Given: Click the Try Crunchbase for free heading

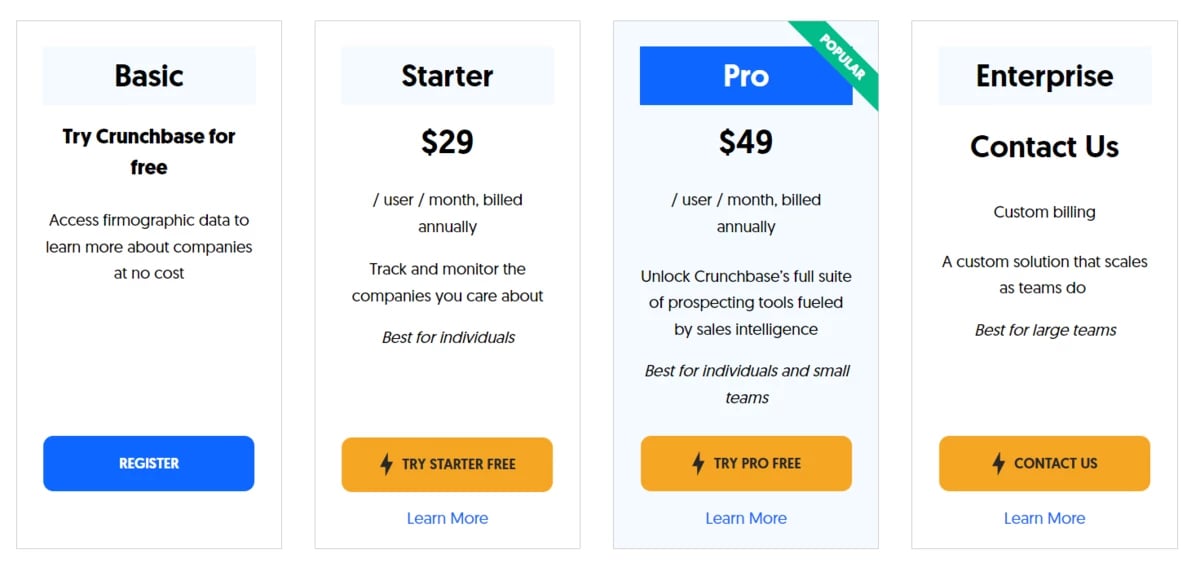Looking at the screenshot, I should coord(149,151).
